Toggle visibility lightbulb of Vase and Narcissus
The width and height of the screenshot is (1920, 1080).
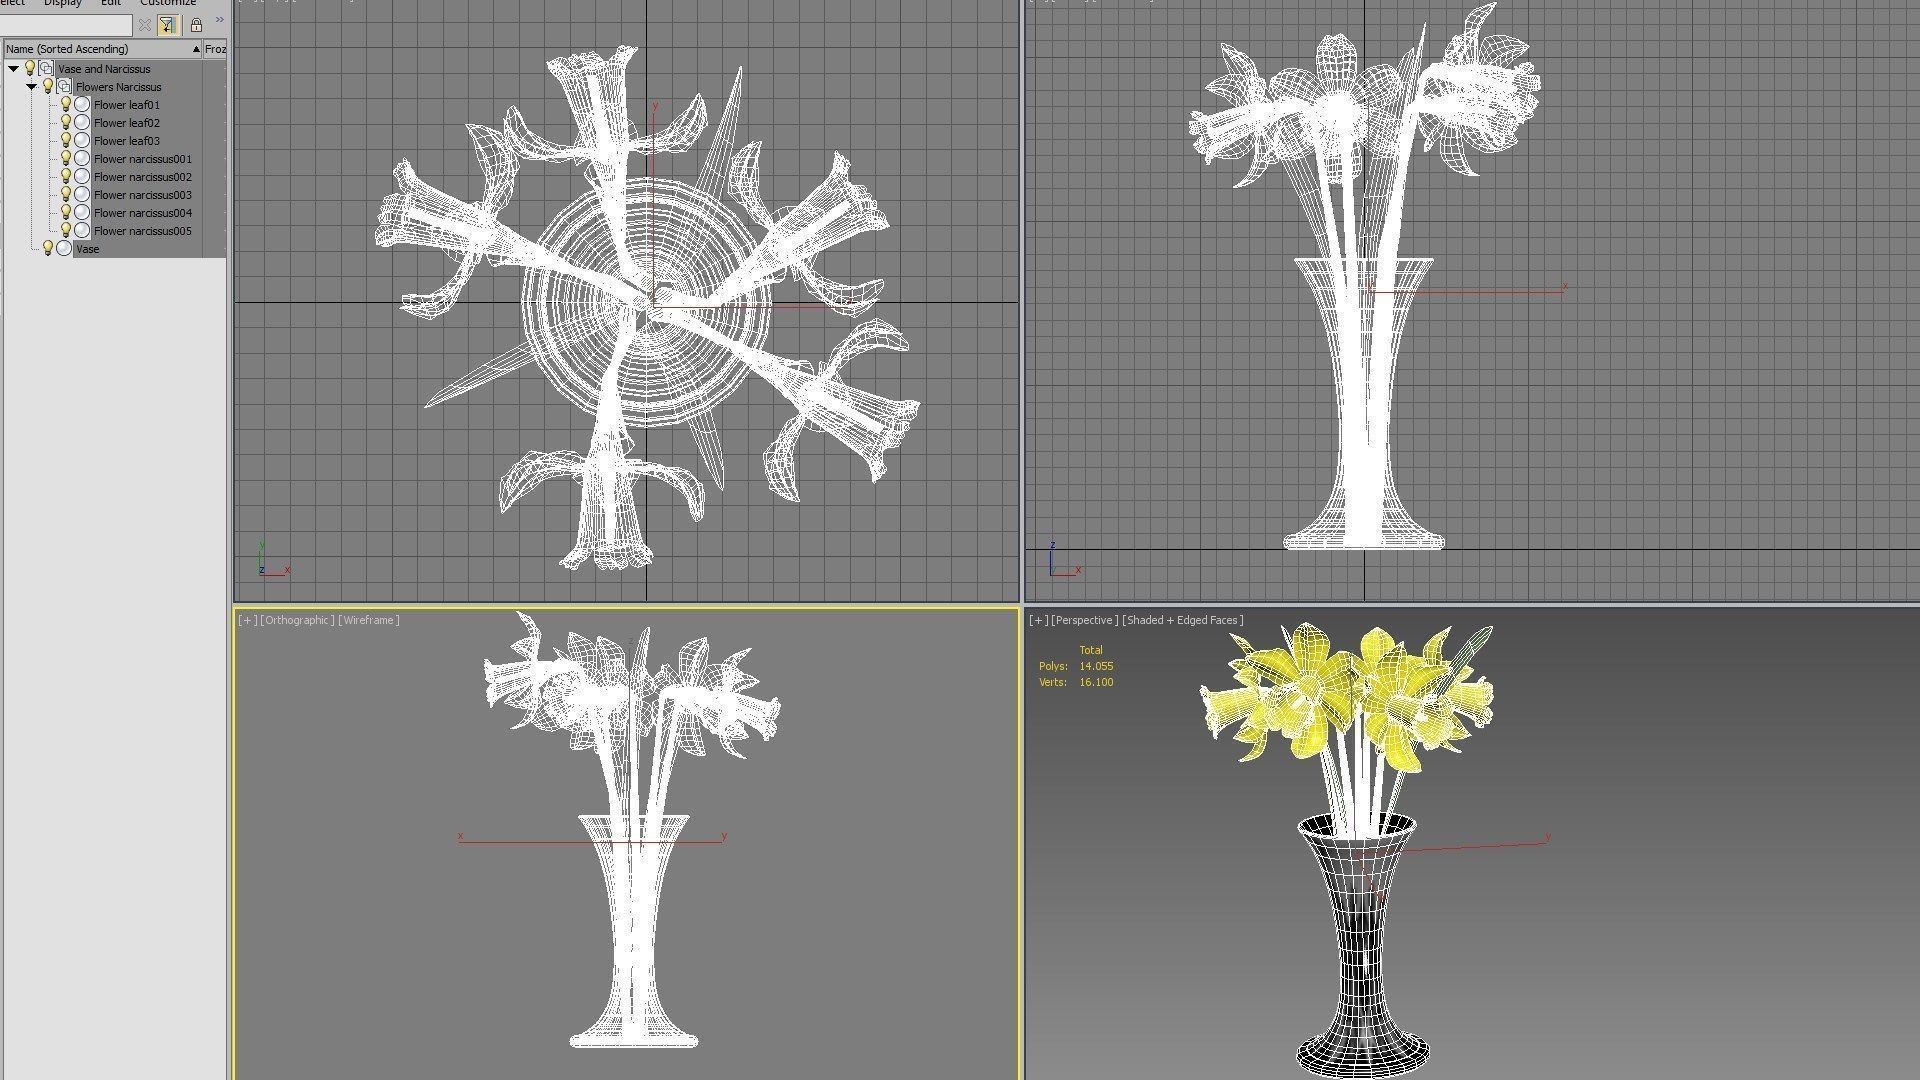coord(30,68)
